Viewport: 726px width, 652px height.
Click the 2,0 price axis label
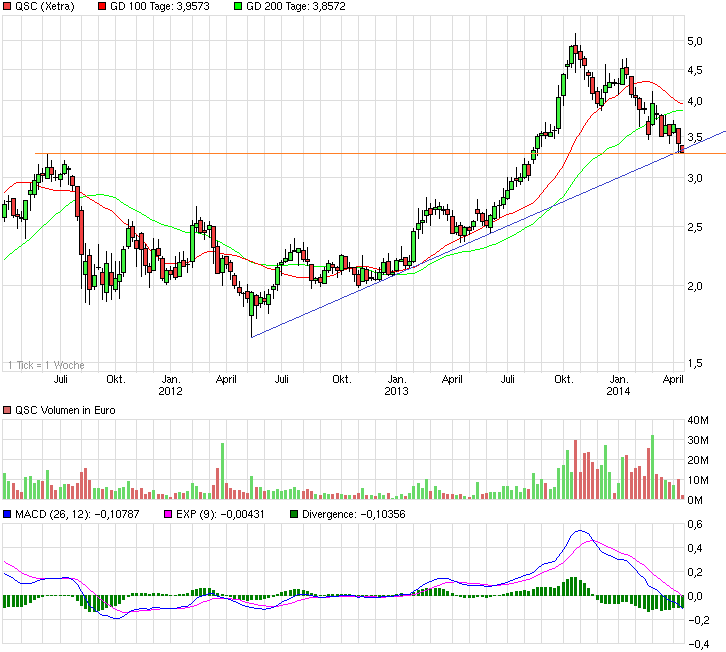[695, 286]
